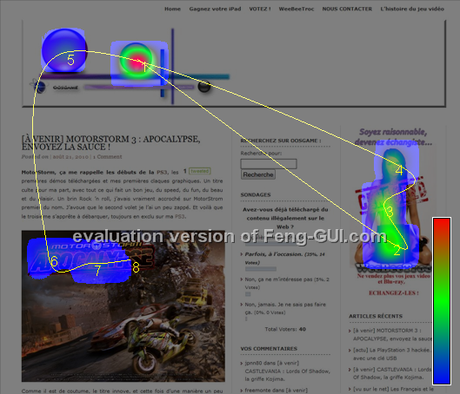This screenshot has height=394, width=460.
Task: Open jpnn80 comment on Castlevania article
Action: 287,371
